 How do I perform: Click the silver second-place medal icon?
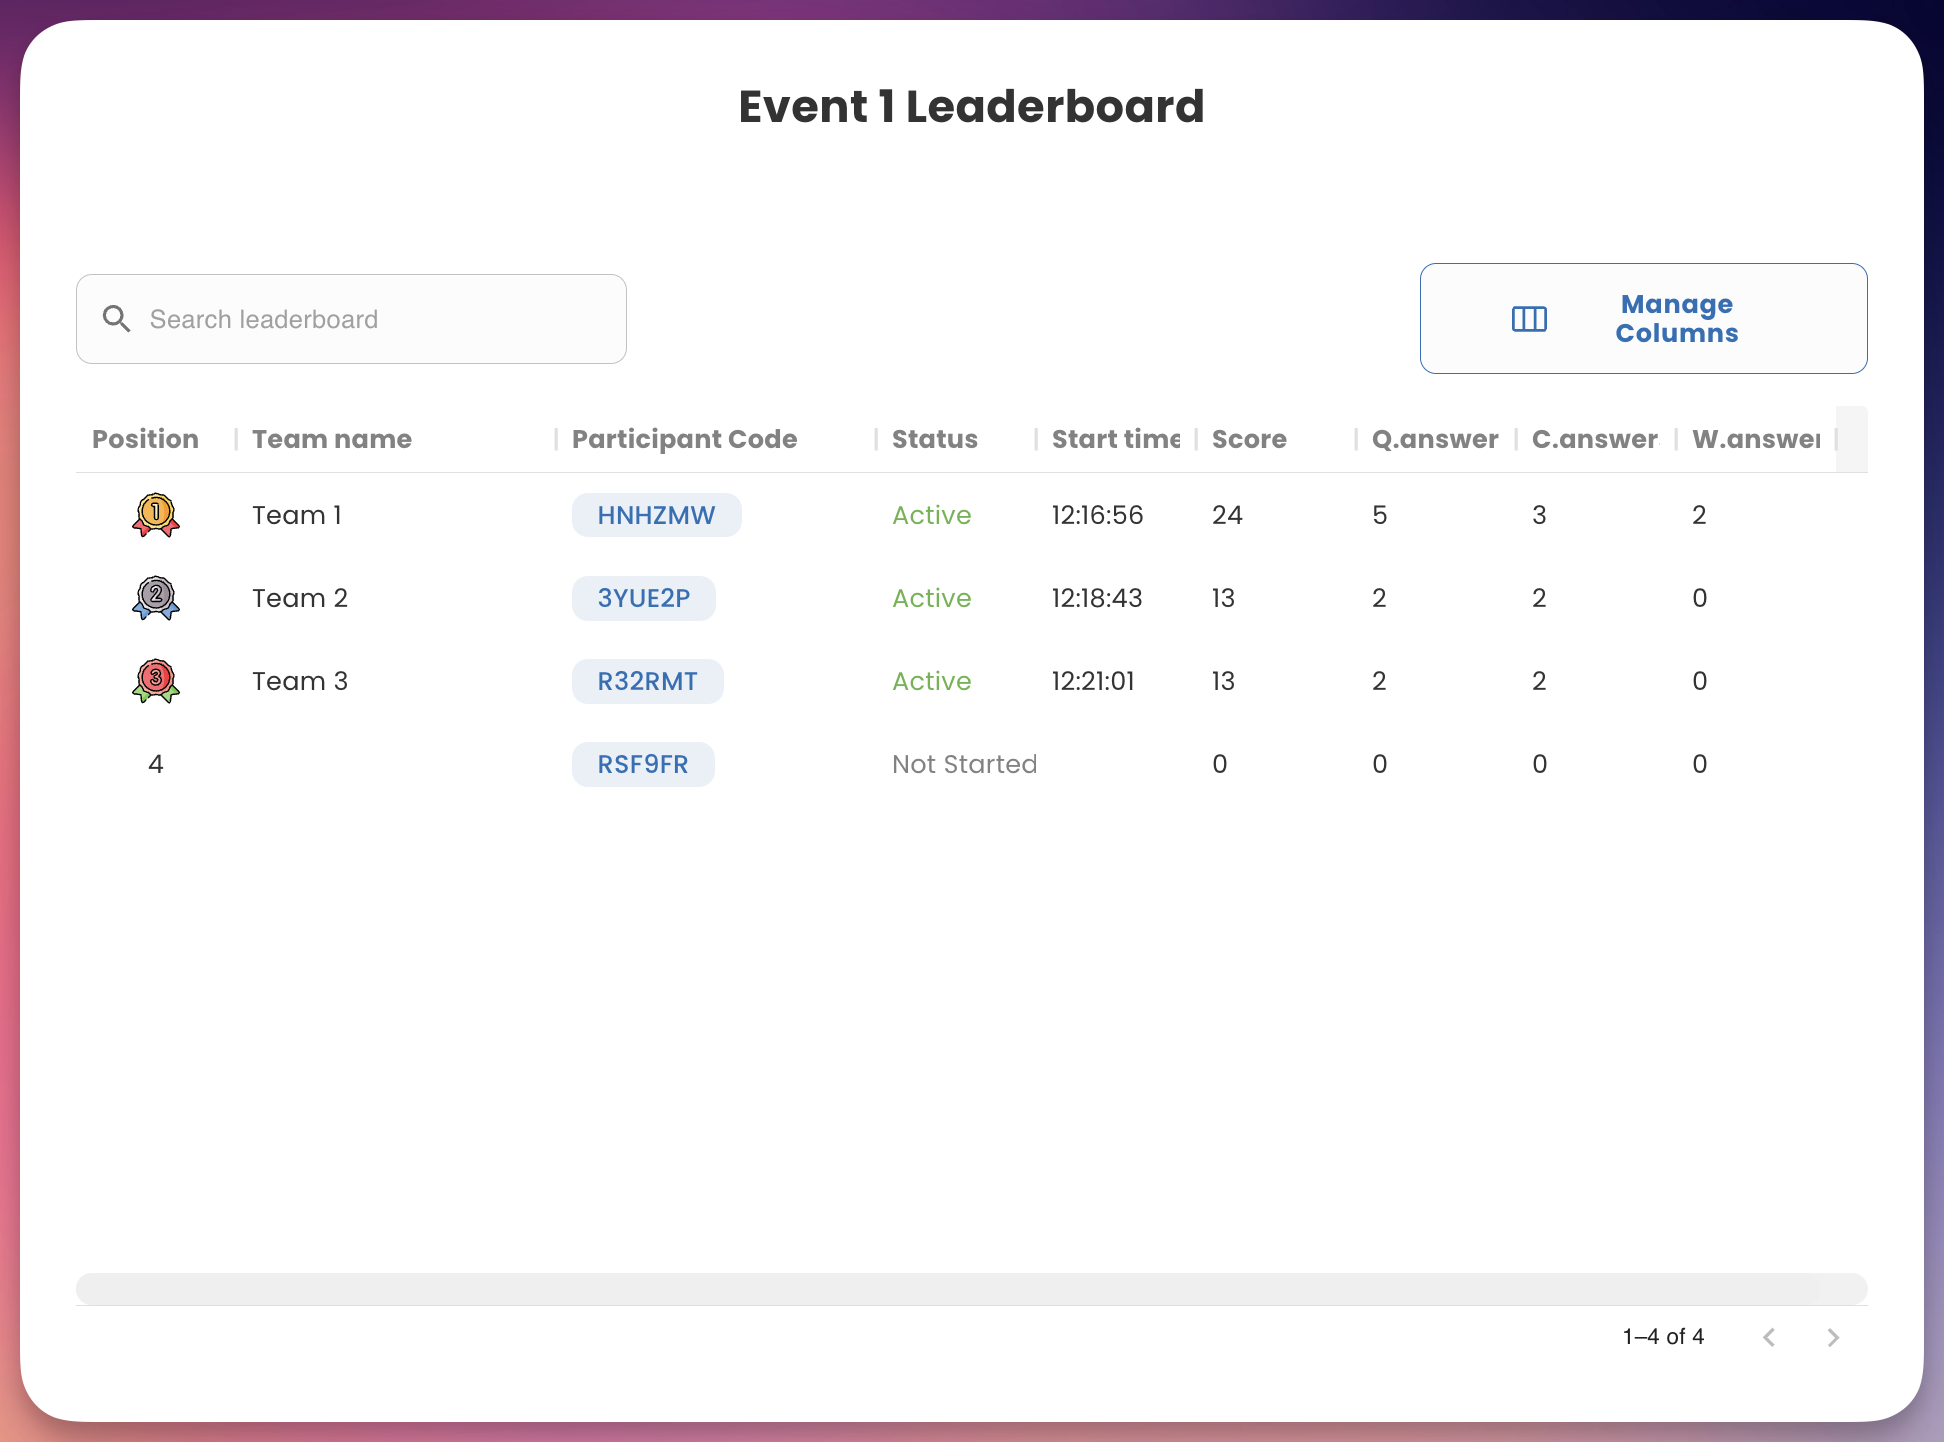pos(155,598)
